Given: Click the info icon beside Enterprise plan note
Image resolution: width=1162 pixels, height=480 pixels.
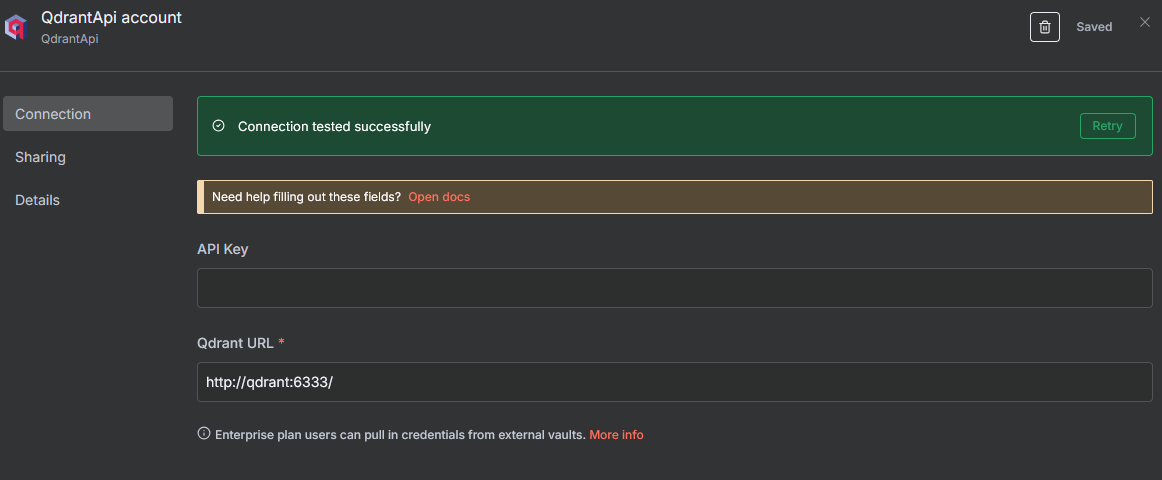Looking at the screenshot, I should pos(204,433).
